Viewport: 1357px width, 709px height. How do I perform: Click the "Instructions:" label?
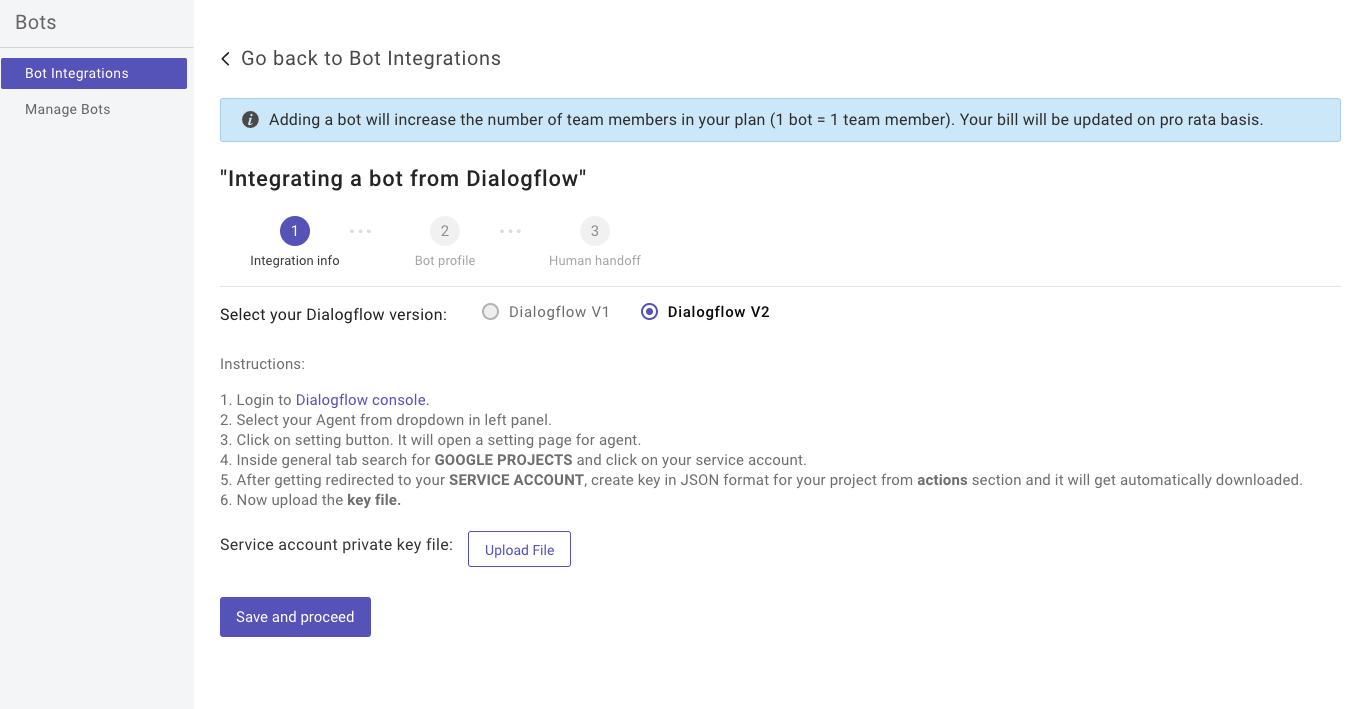coord(262,364)
